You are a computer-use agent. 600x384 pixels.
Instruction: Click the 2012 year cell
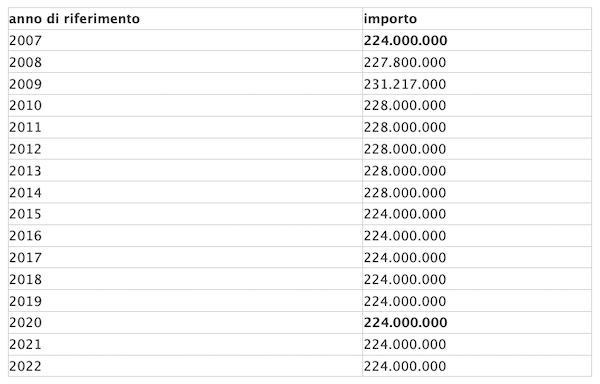185,149
